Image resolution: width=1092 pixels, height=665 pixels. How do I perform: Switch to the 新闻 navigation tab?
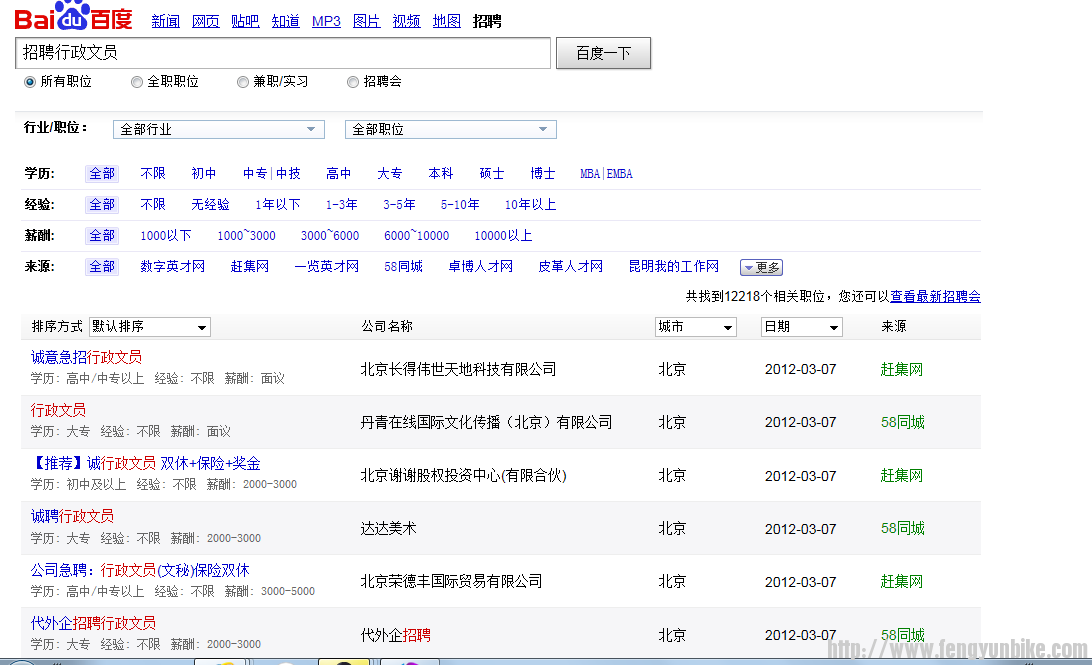[165, 20]
